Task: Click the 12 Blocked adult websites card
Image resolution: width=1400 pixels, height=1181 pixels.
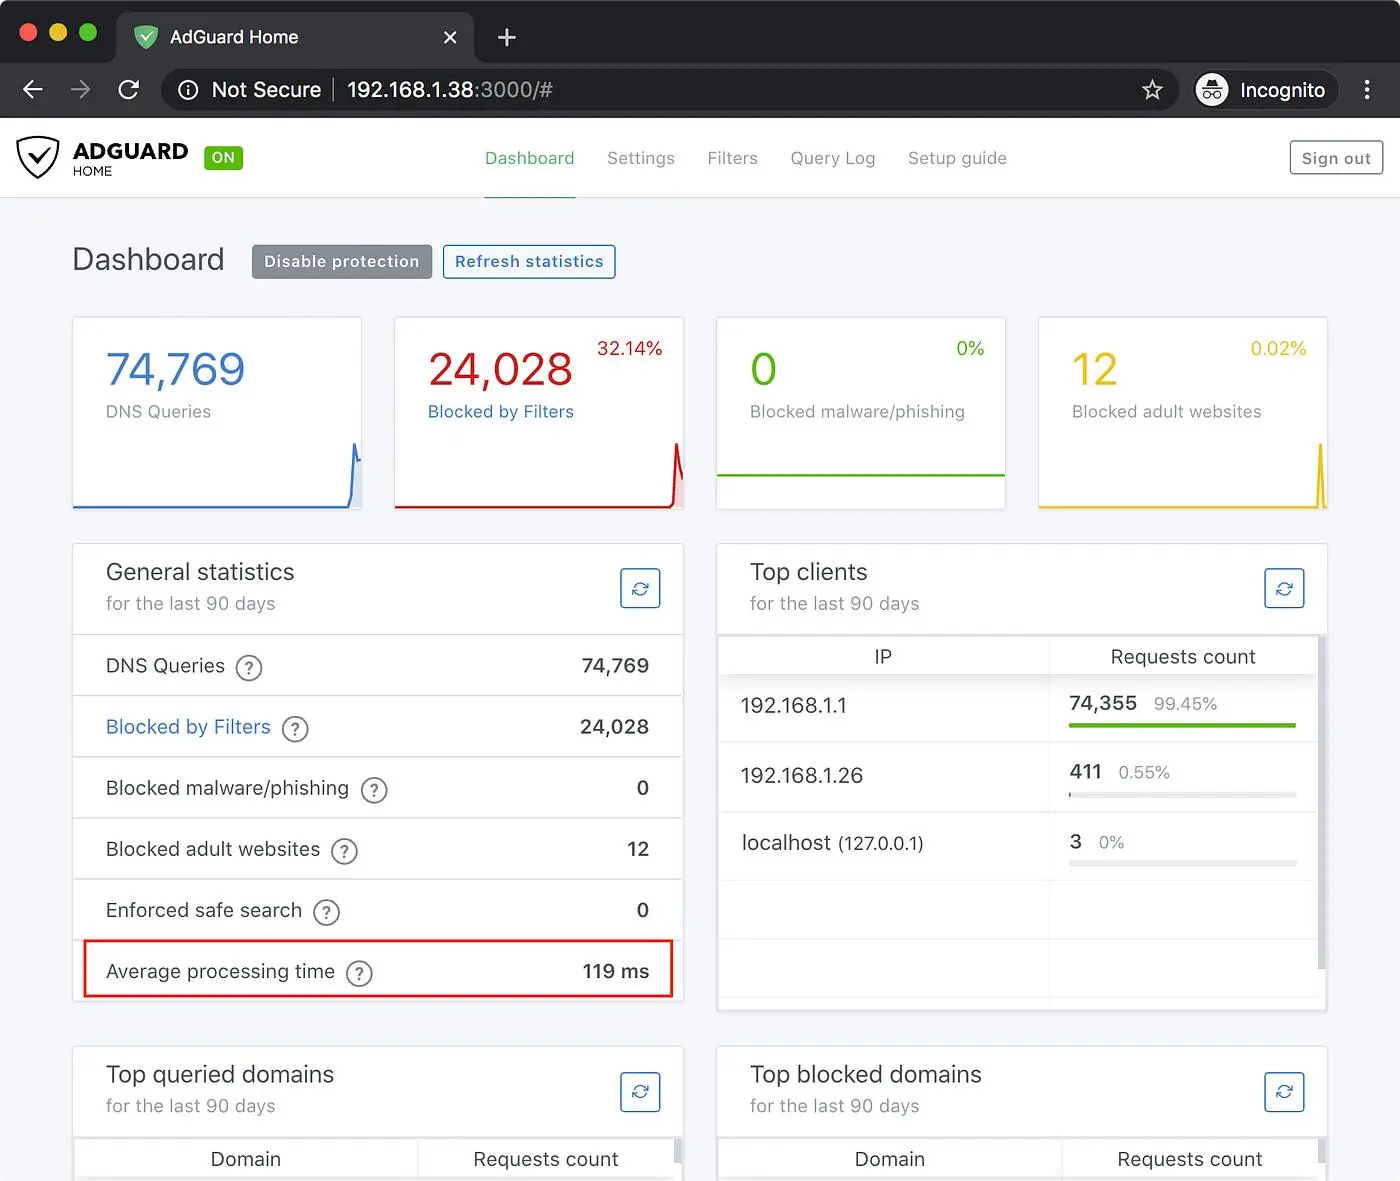Action: coord(1183,413)
